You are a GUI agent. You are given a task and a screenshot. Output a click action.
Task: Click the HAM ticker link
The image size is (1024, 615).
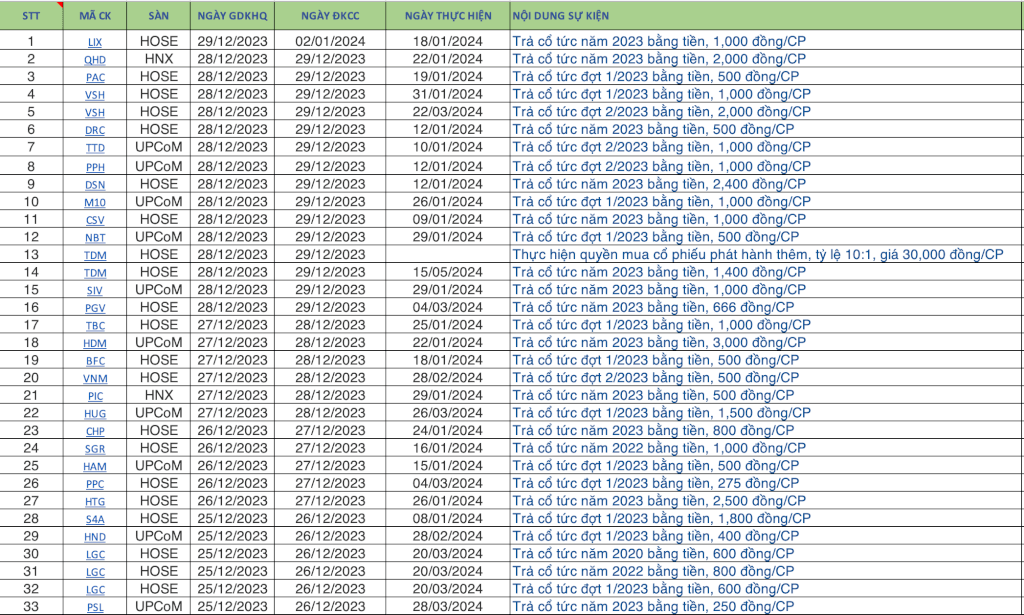95,467
